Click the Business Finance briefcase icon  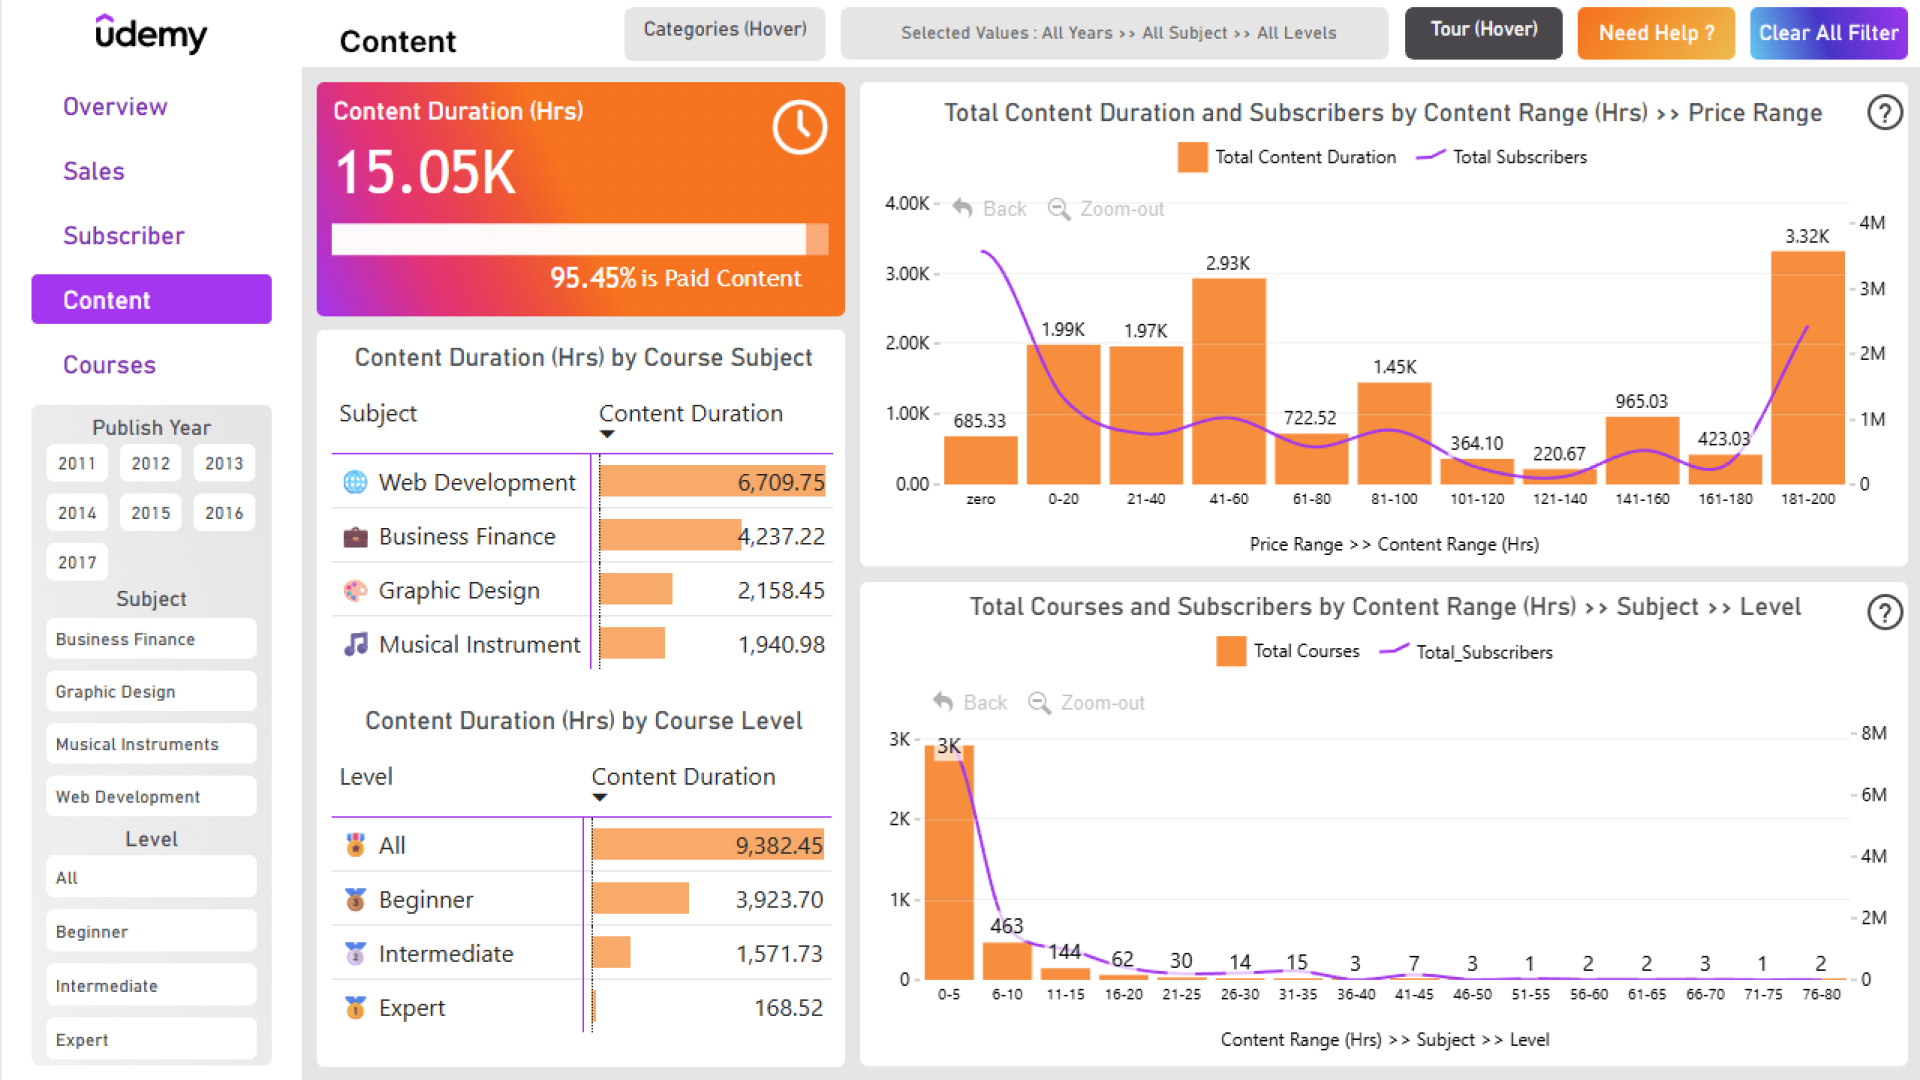coord(355,537)
